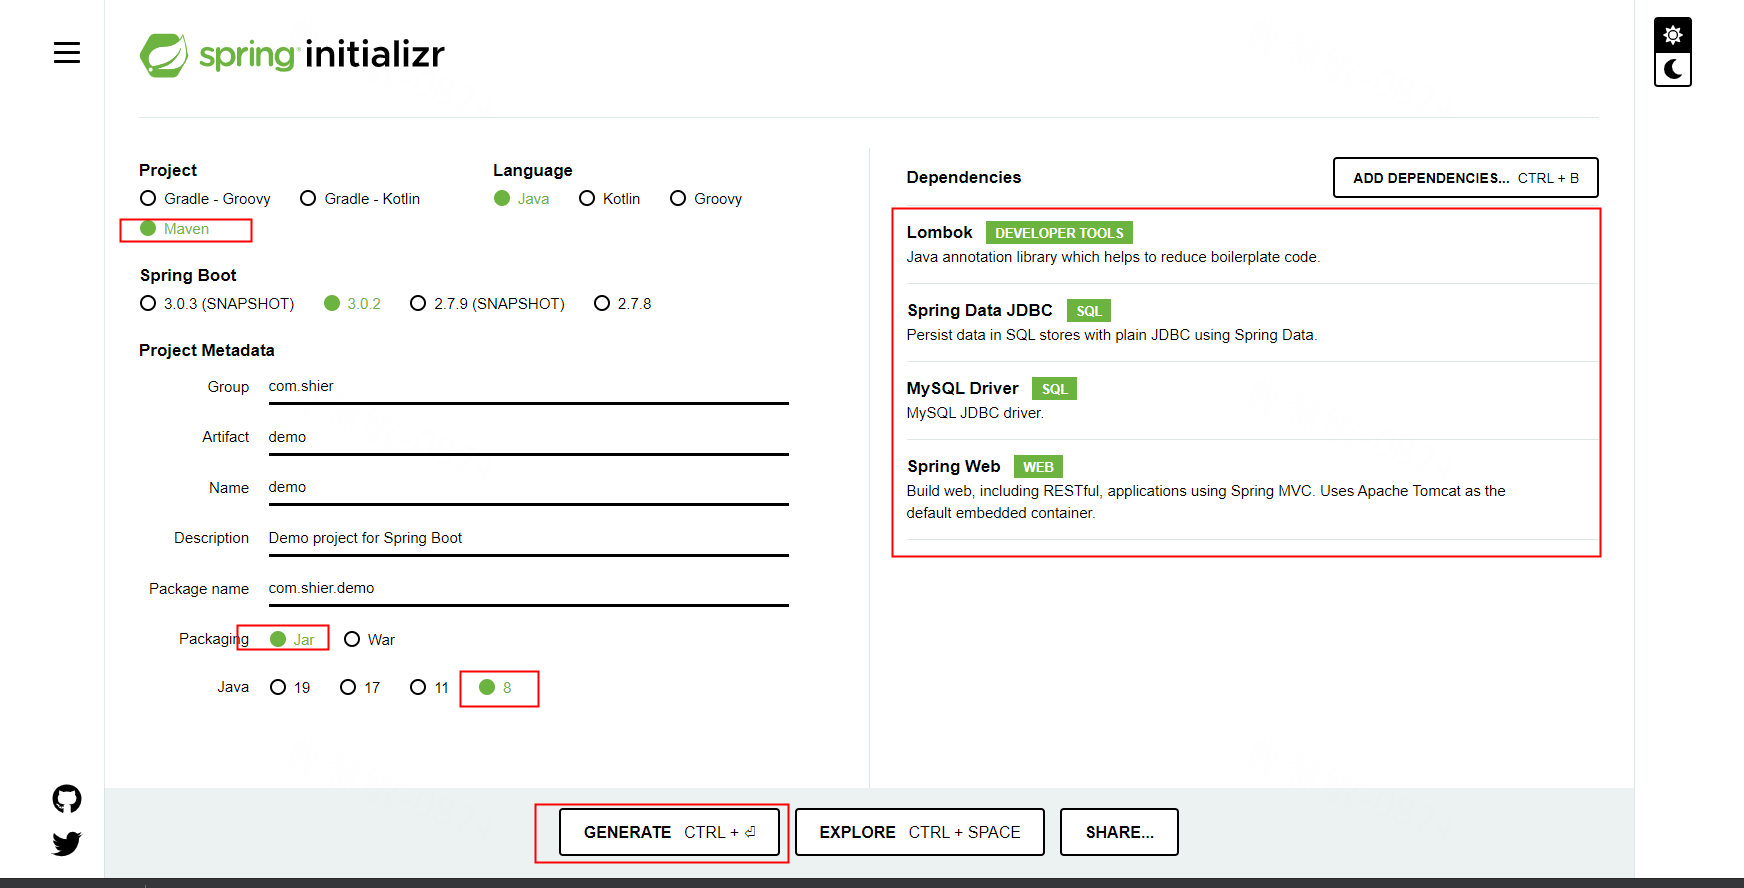This screenshot has height=888, width=1744.
Task: Generate the project zip
Action: (x=669, y=832)
